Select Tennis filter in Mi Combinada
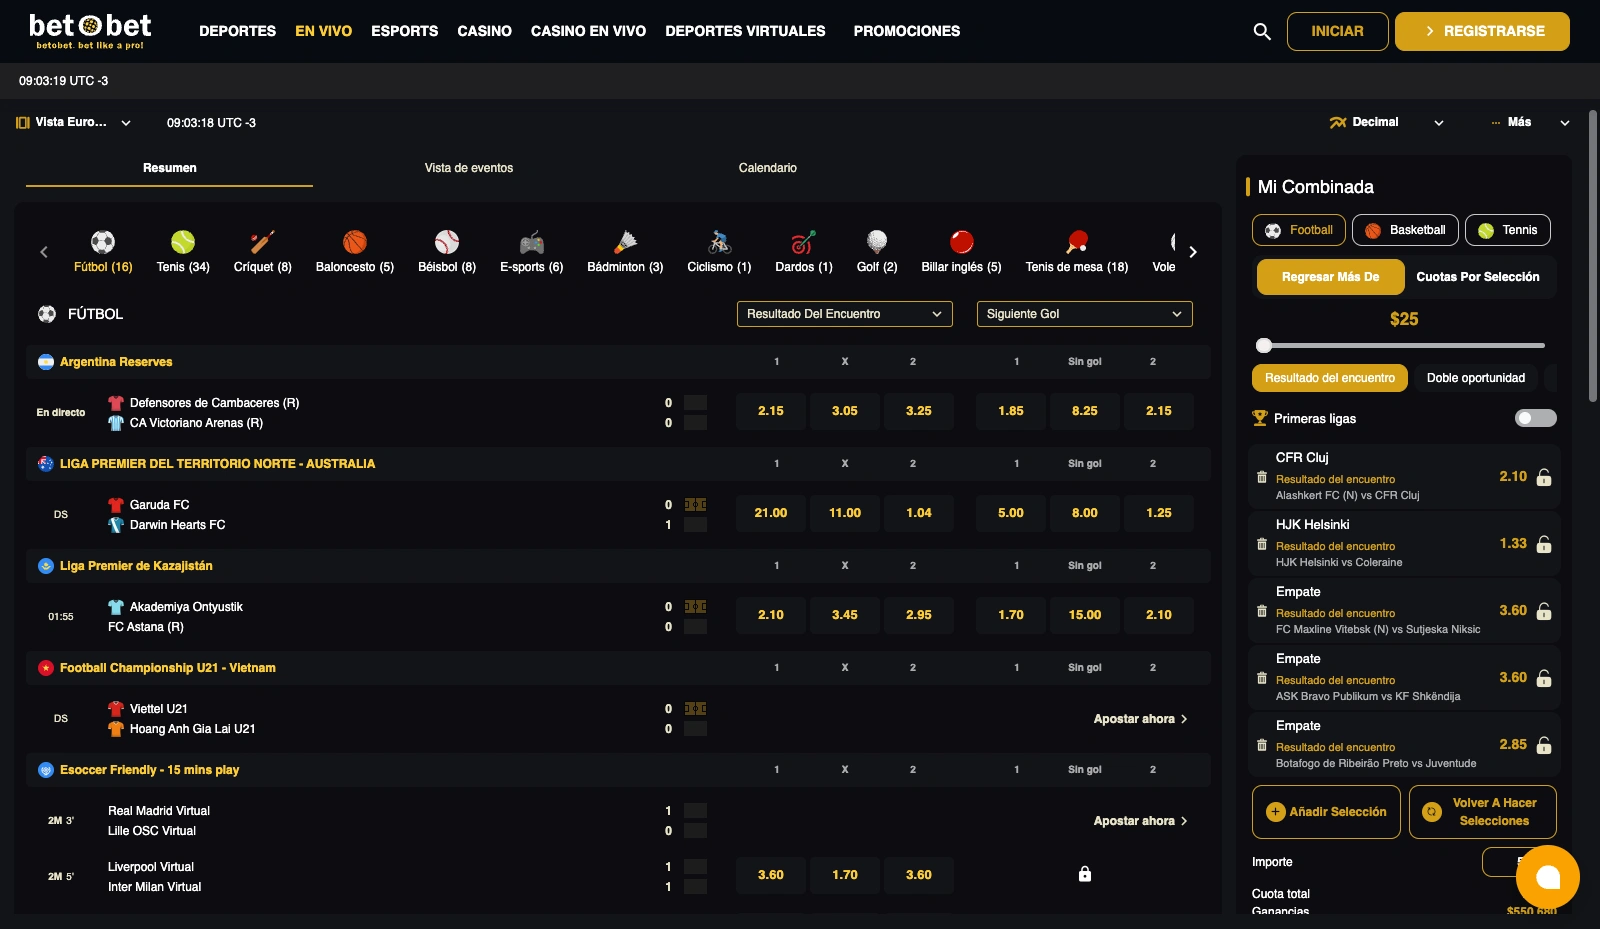The image size is (1600, 929). coord(1508,230)
